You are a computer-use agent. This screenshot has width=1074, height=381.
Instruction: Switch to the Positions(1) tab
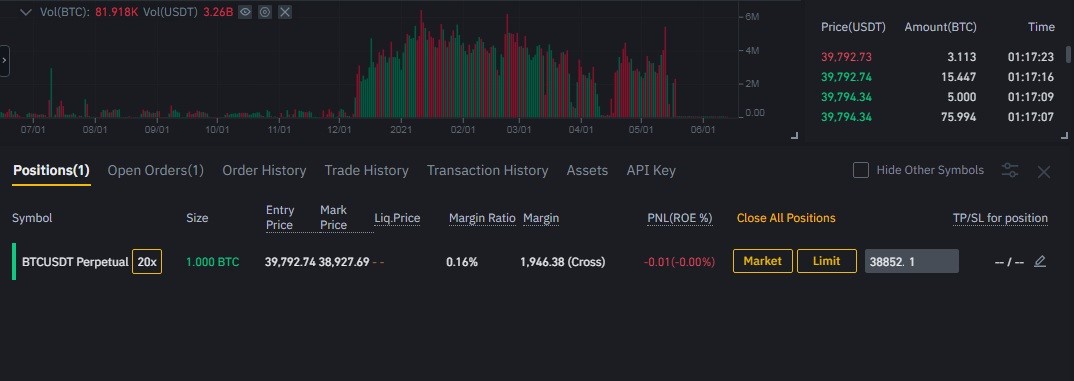click(51, 170)
